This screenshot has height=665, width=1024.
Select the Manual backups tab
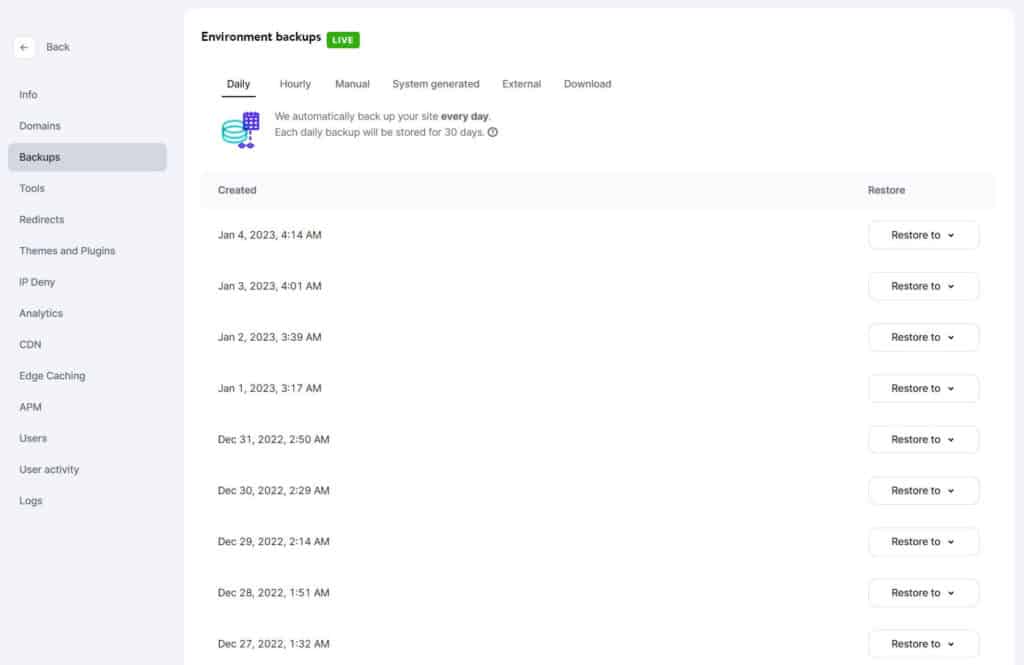coord(352,84)
